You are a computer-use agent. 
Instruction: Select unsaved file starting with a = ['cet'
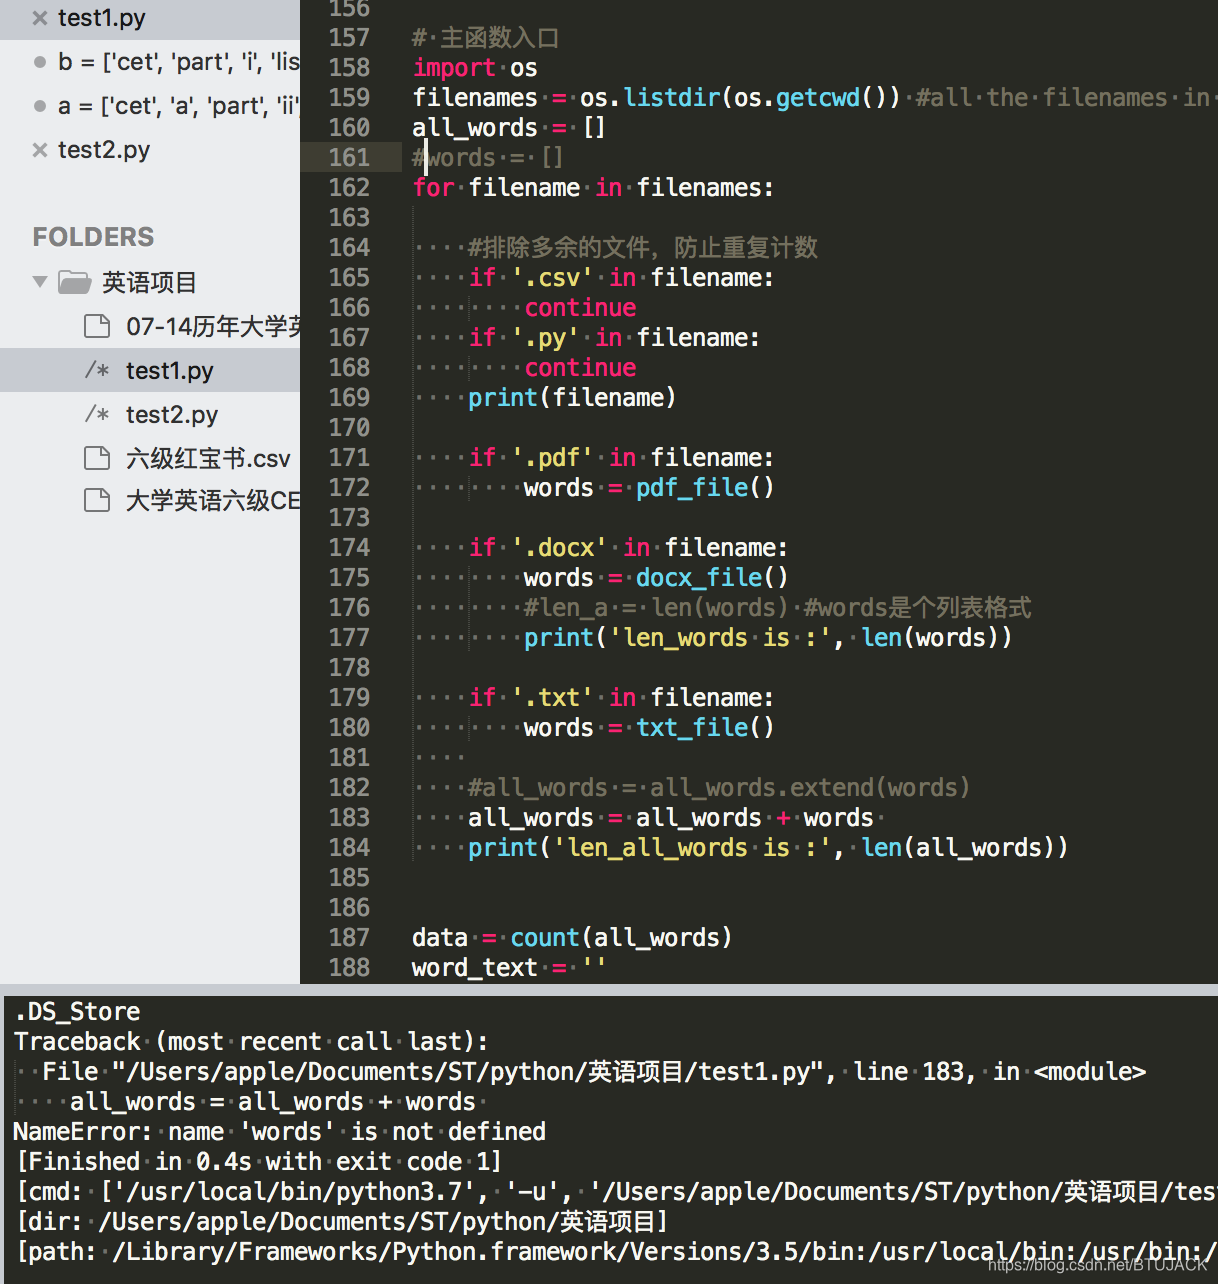(178, 106)
